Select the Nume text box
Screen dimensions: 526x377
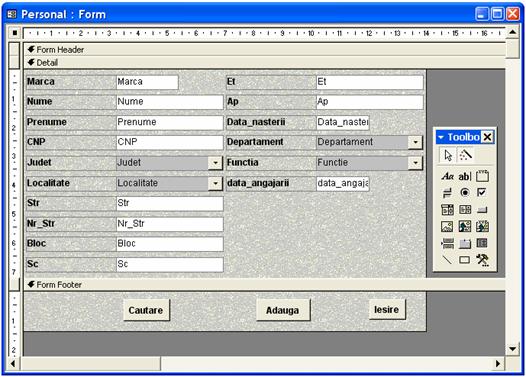tap(169, 102)
